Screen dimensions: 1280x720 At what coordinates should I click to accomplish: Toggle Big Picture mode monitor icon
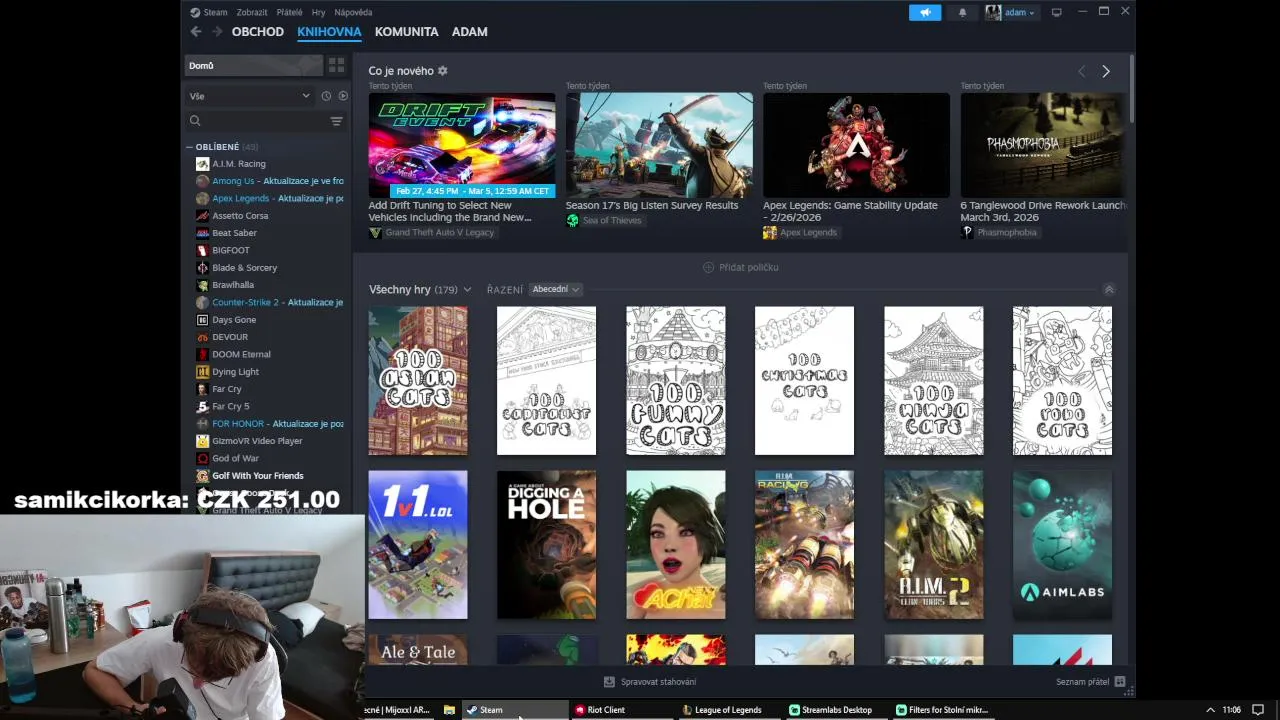pyautogui.click(x=1056, y=12)
